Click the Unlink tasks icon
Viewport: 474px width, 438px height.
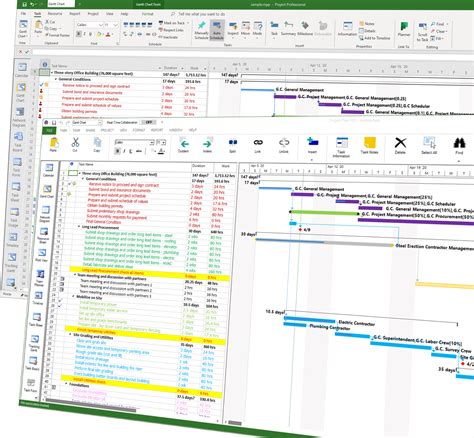284,145
